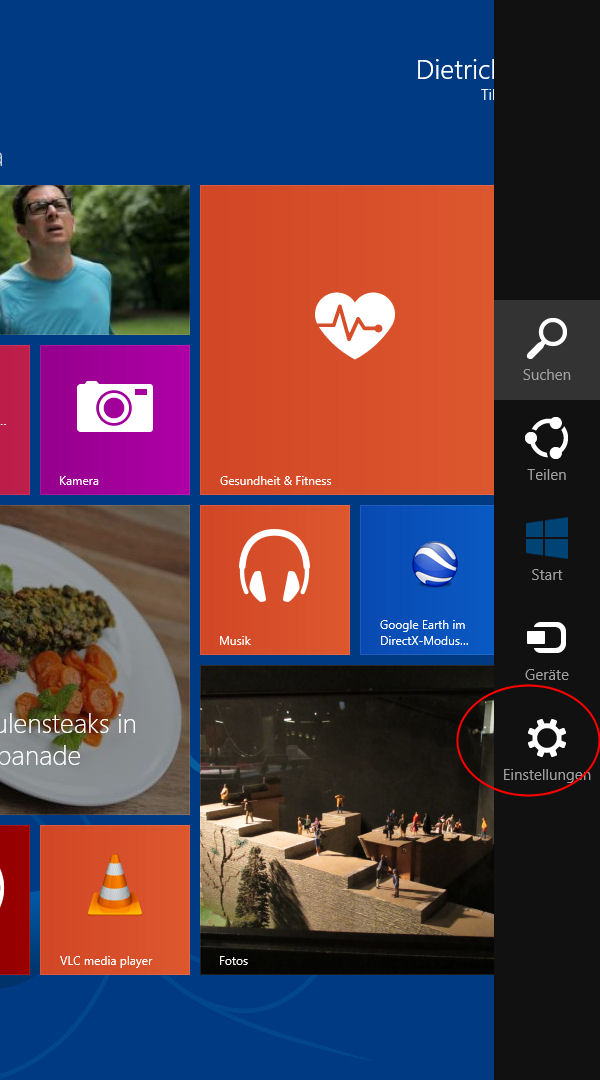600x1080 pixels.
Task: Open the recipe tile showing the food plate
Action: coord(94,659)
